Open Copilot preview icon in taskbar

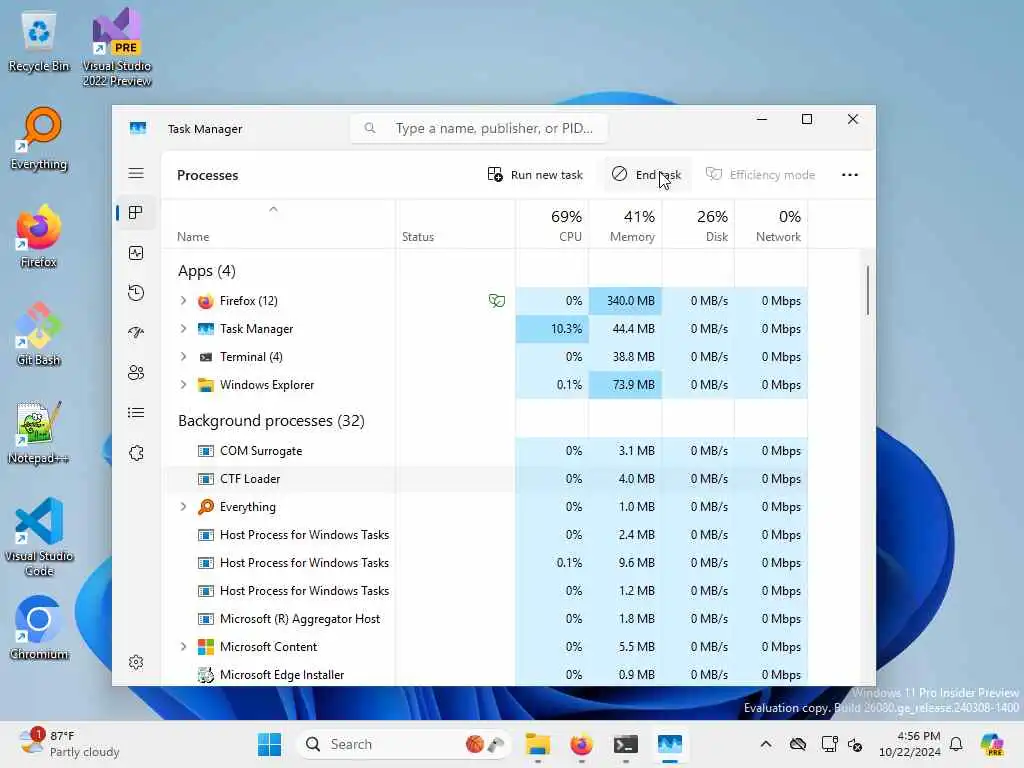pyautogui.click(x=992, y=744)
